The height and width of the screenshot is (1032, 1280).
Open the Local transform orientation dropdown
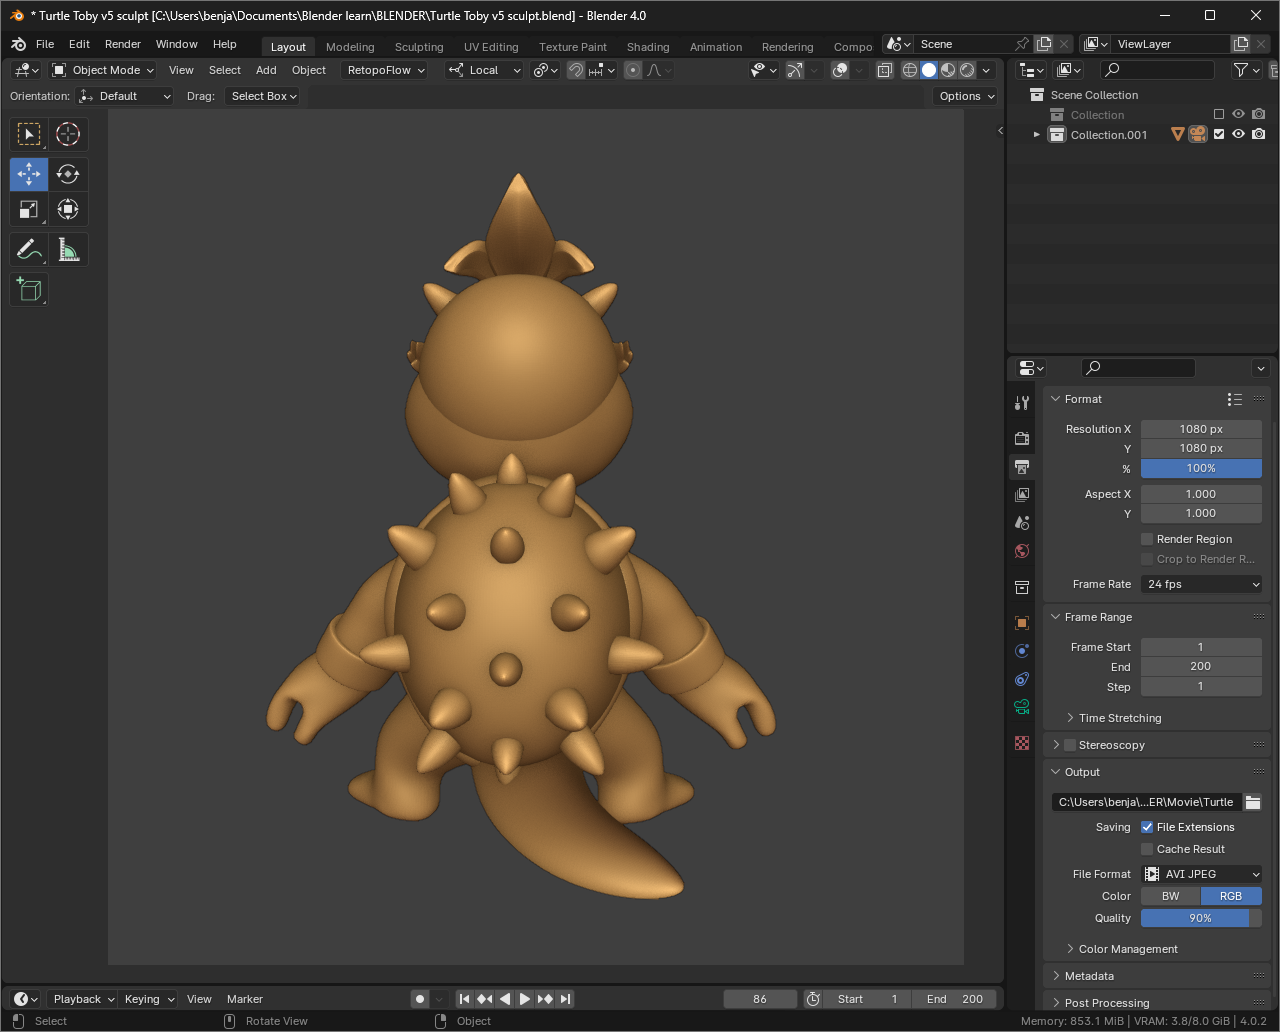coord(484,70)
